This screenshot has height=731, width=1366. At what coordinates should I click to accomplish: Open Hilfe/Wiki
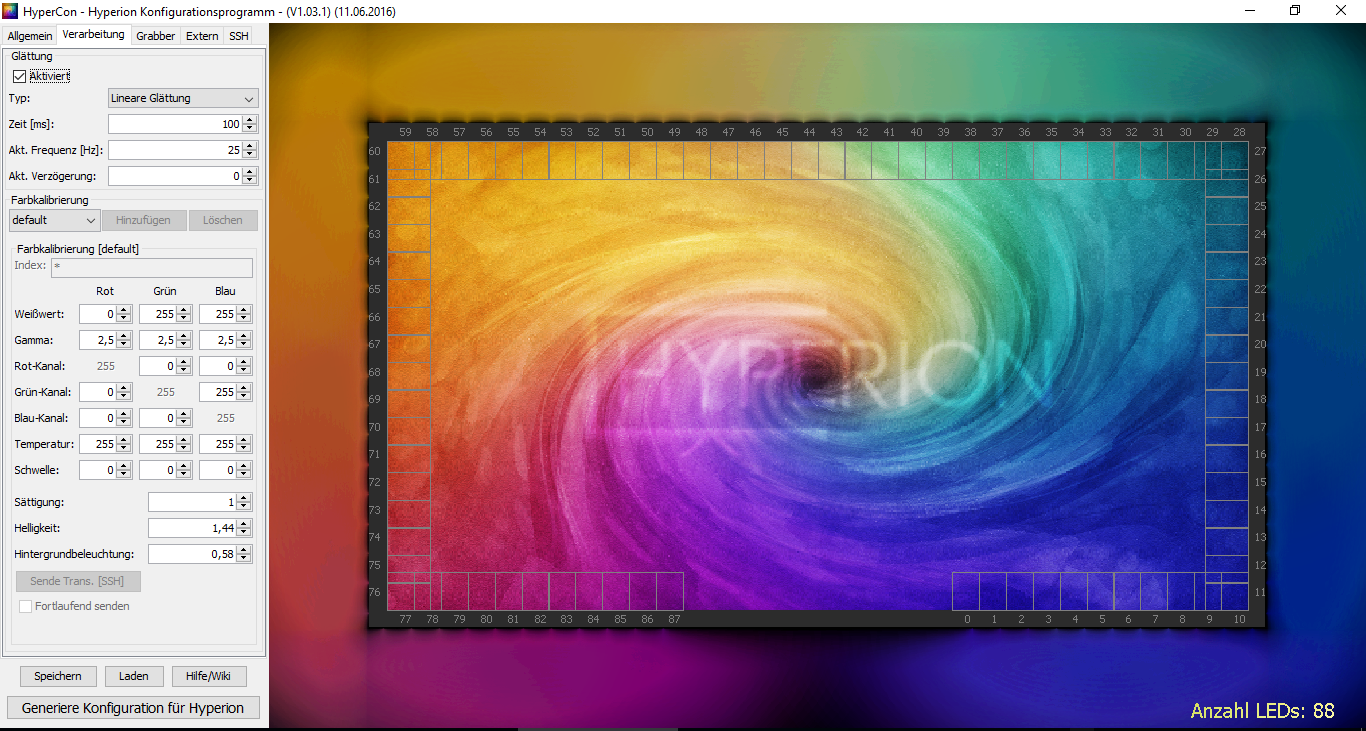click(209, 676)
